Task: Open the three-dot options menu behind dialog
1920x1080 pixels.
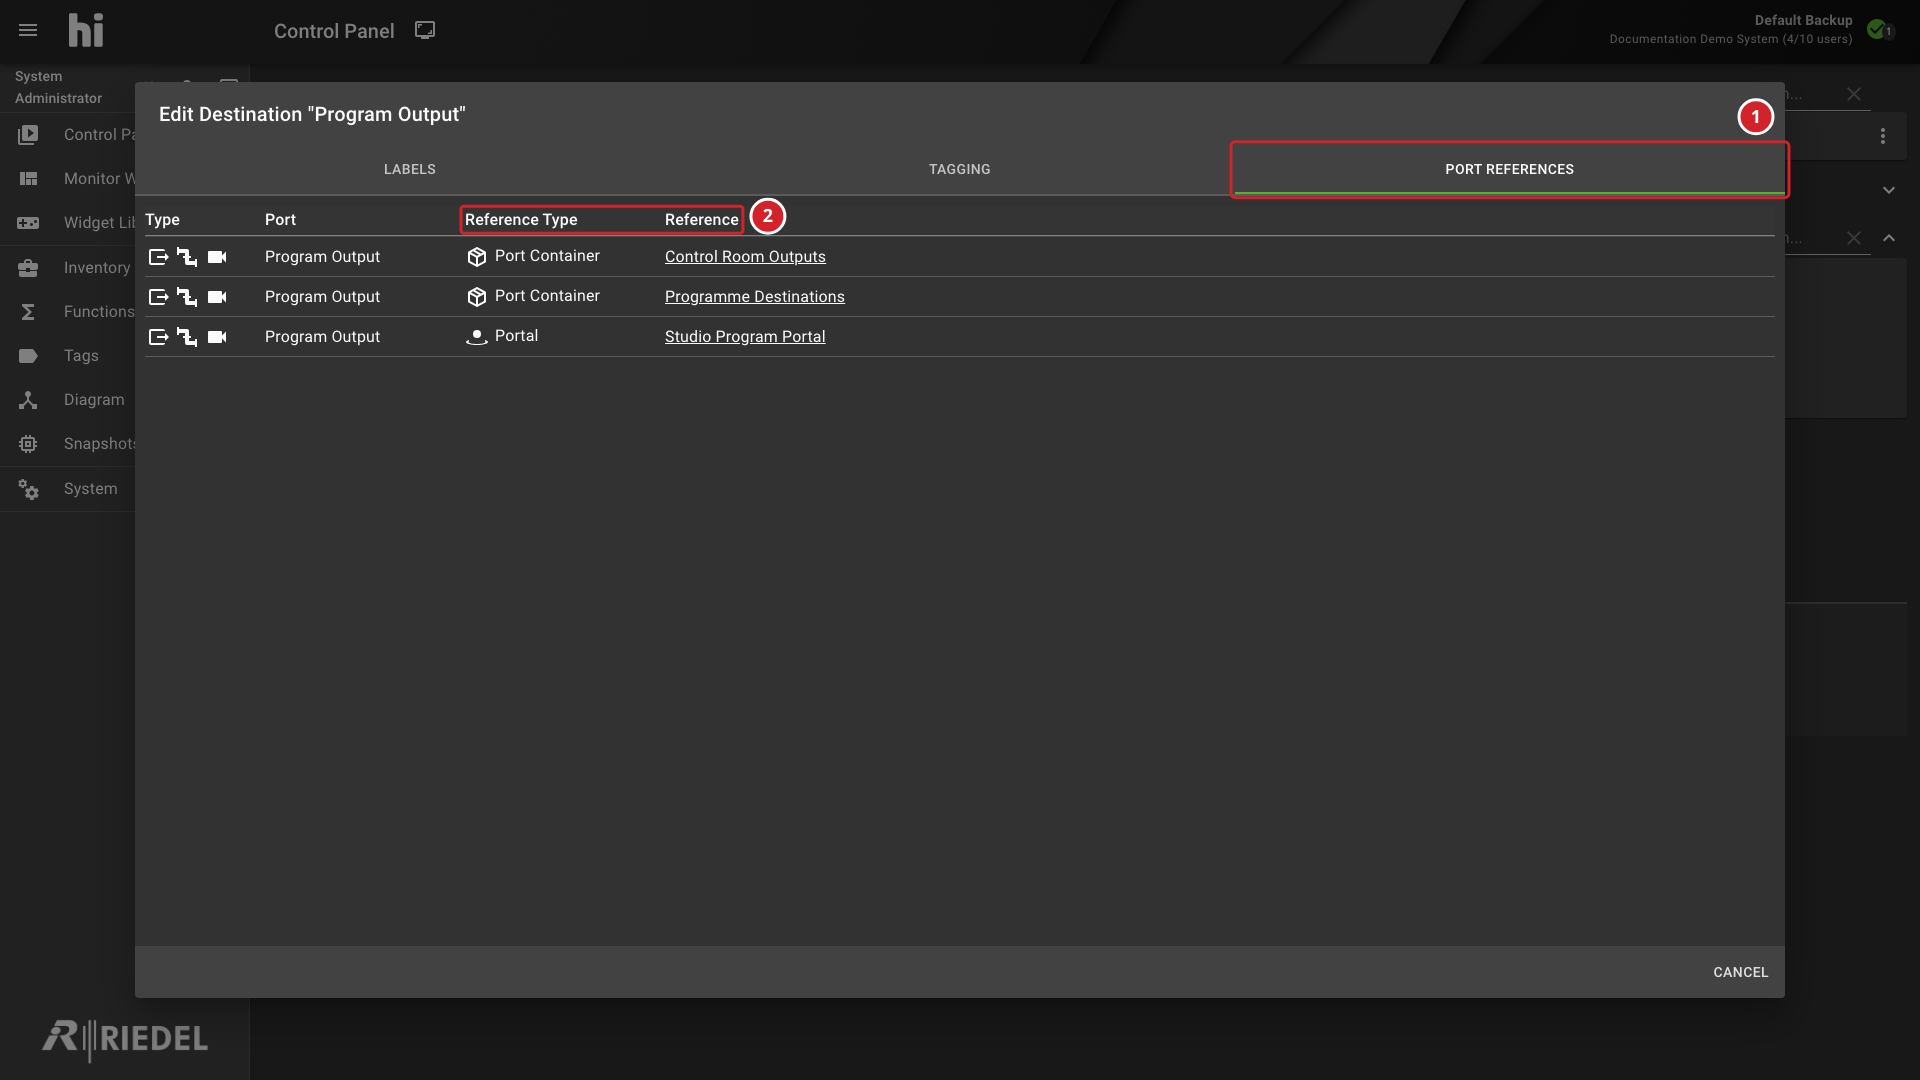Action: 1883,136
